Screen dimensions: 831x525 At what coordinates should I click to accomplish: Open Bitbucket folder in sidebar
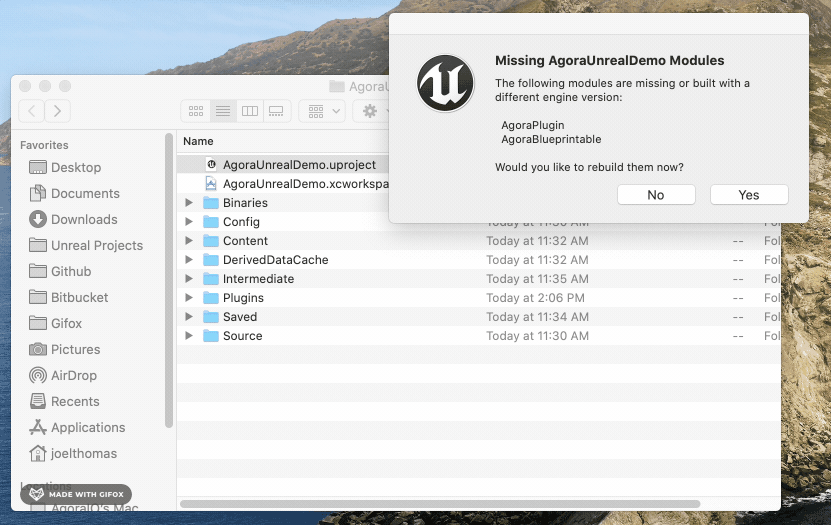coord(68,297)
